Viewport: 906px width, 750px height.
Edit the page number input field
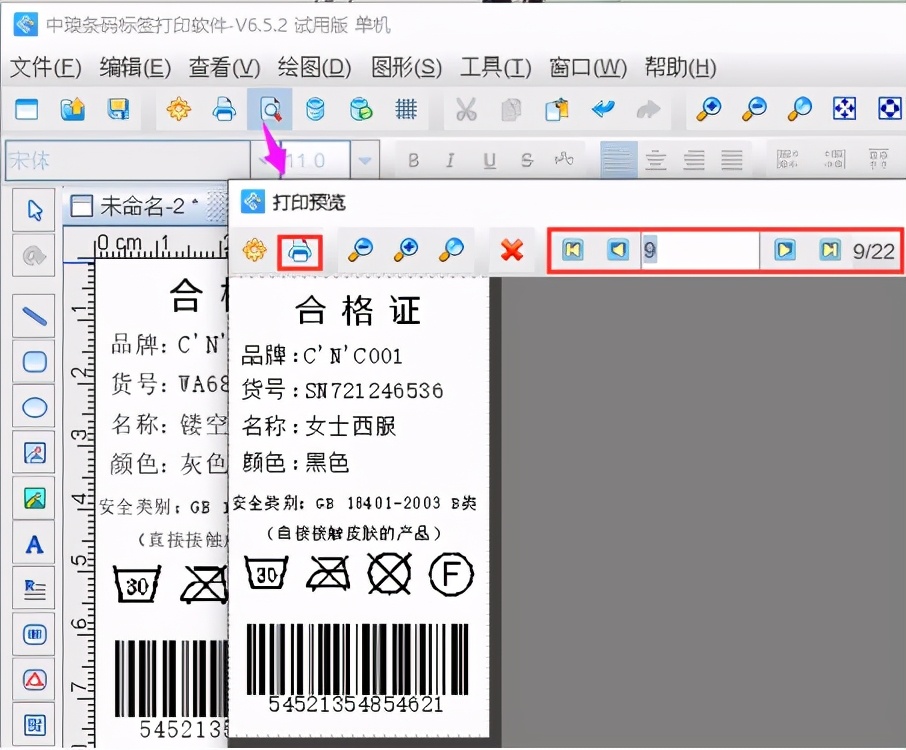pyautogui.click(x=700, y=251)
